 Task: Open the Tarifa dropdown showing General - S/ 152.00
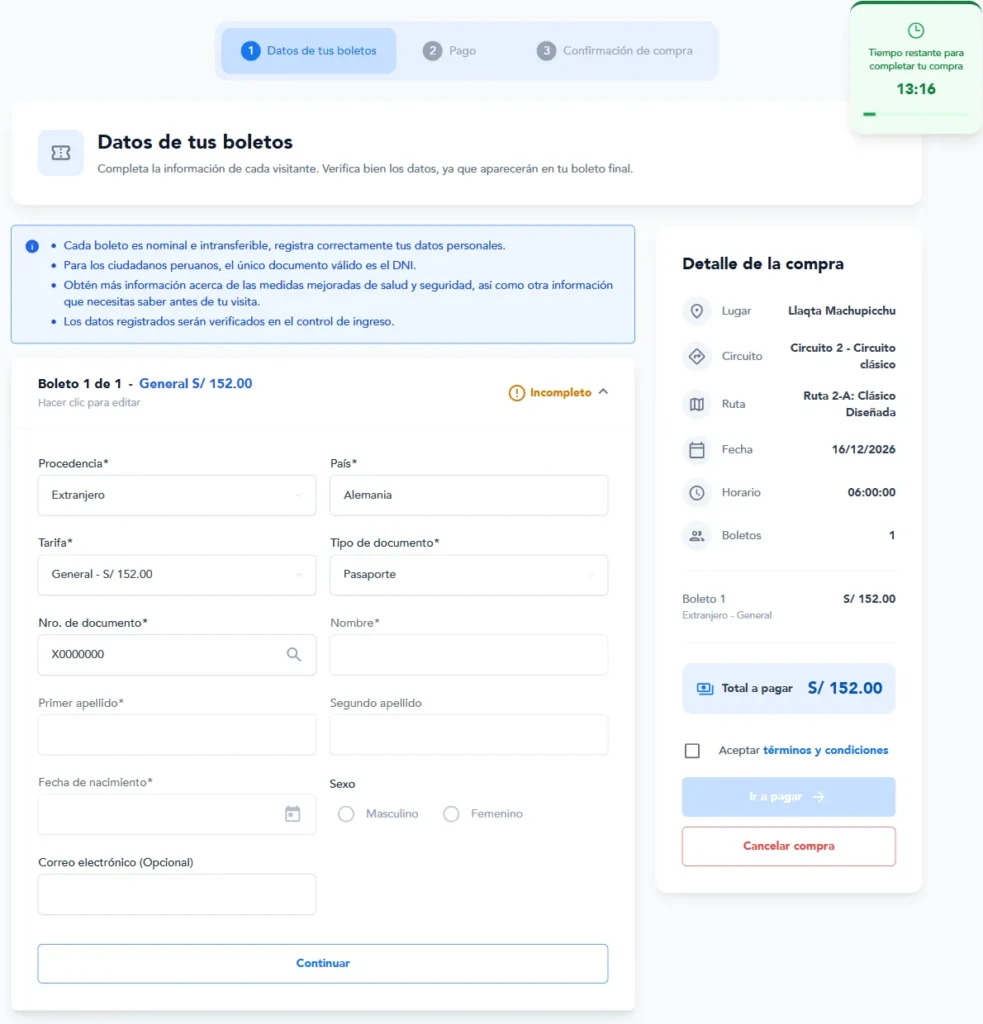click(x=177, y=575)
